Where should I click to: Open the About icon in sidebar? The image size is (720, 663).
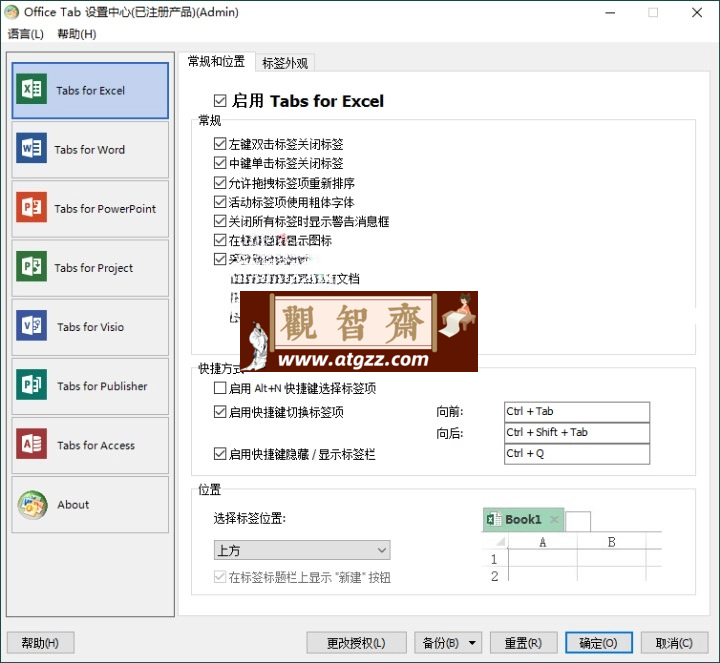[32, 505]
